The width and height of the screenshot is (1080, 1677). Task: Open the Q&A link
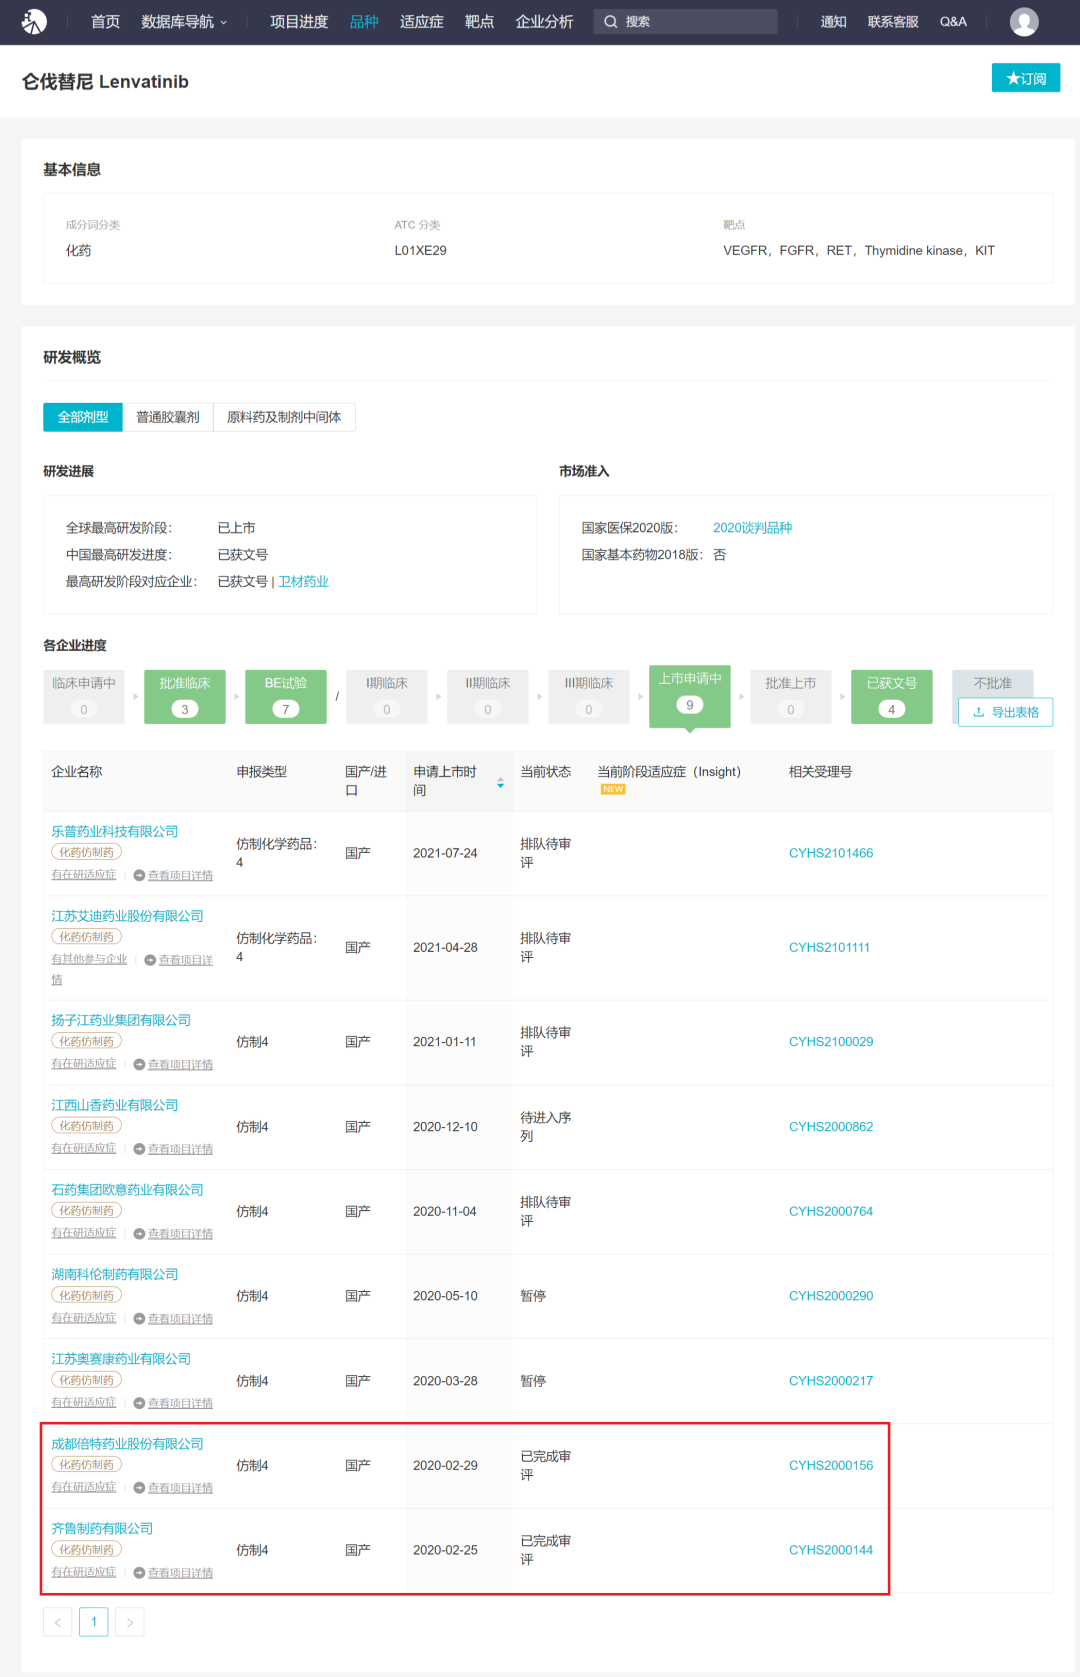click(953, 21)
